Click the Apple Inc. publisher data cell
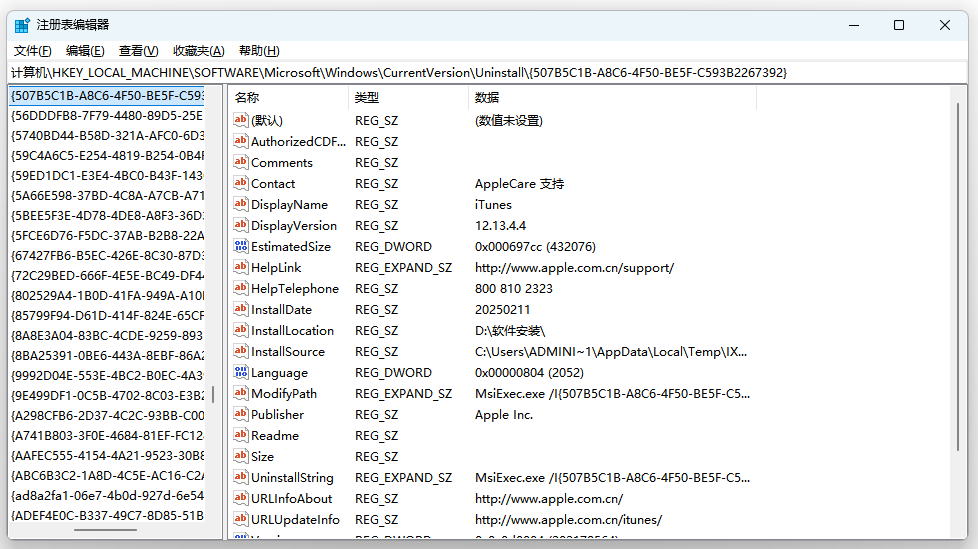978x549 pixels. tap(504, 415)
